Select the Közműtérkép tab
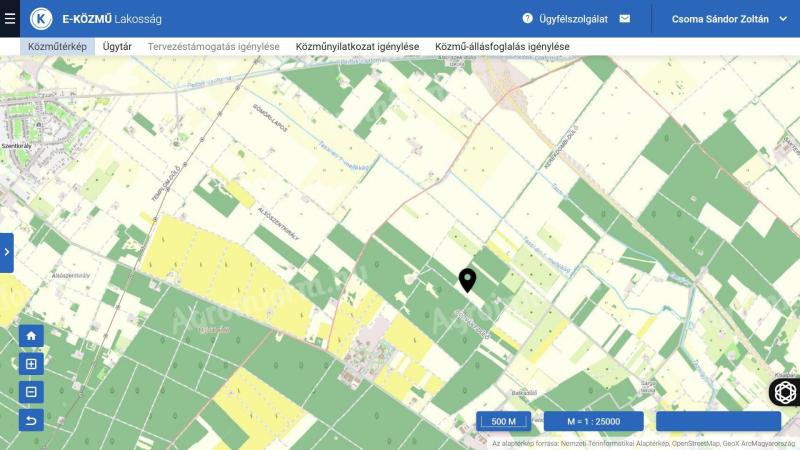 click(57, 46)
